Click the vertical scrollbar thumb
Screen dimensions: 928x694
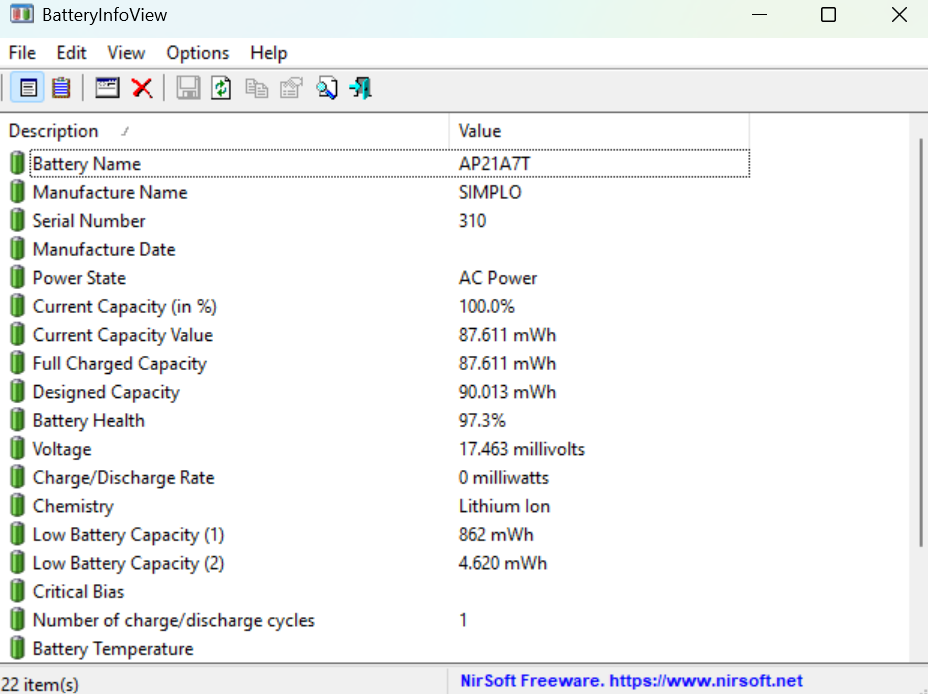coord(920,343)
